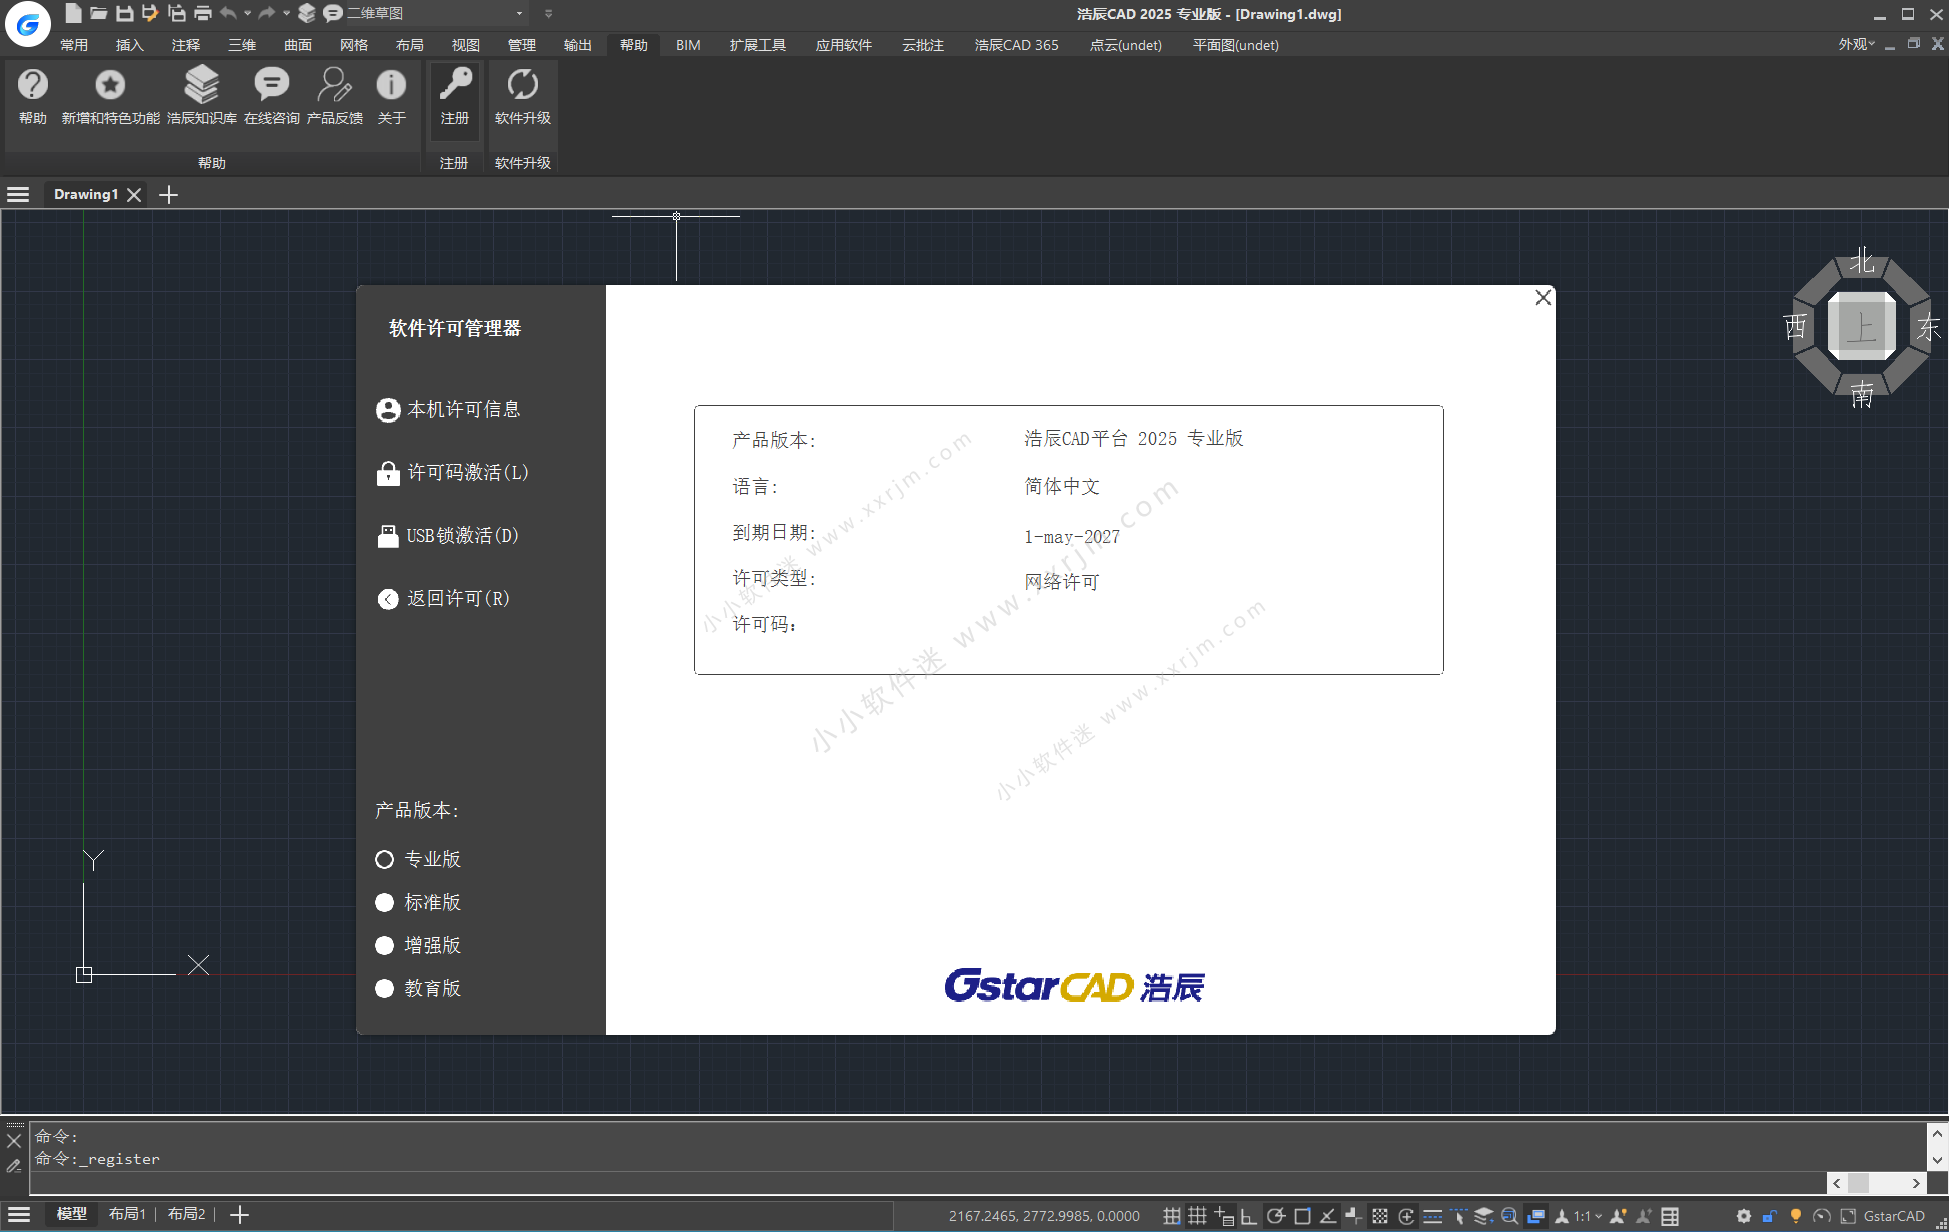Select the 教育版 radio button

tap(384, 989)
